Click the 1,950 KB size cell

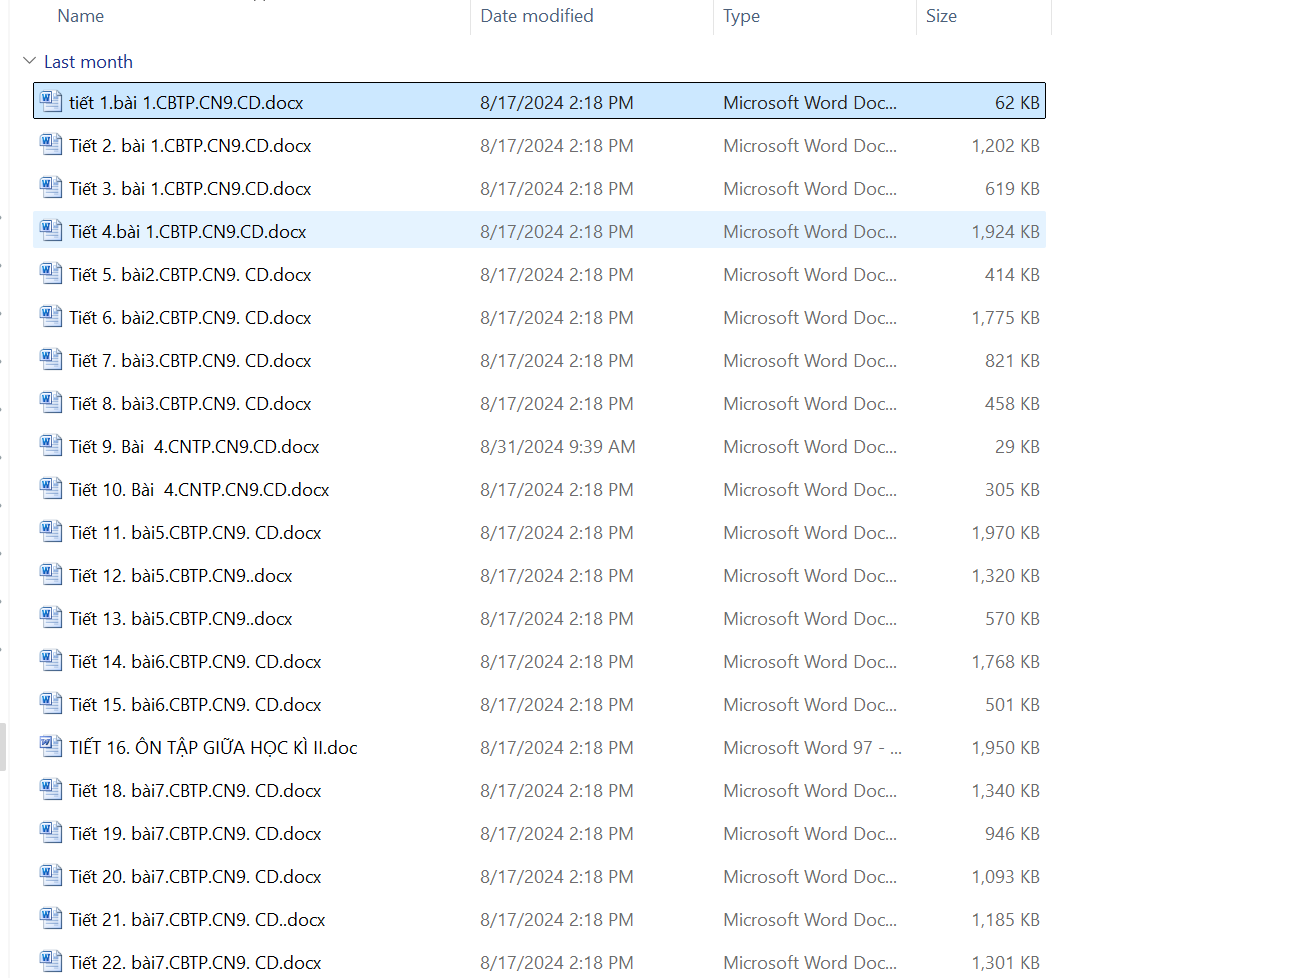click(x=1005, y=748)
